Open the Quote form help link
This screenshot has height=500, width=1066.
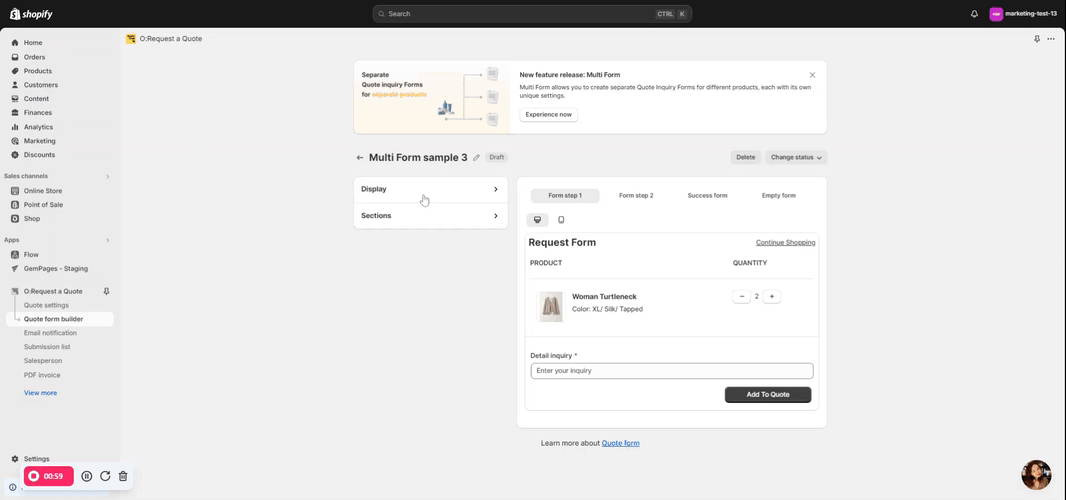[x=620, y=443]
